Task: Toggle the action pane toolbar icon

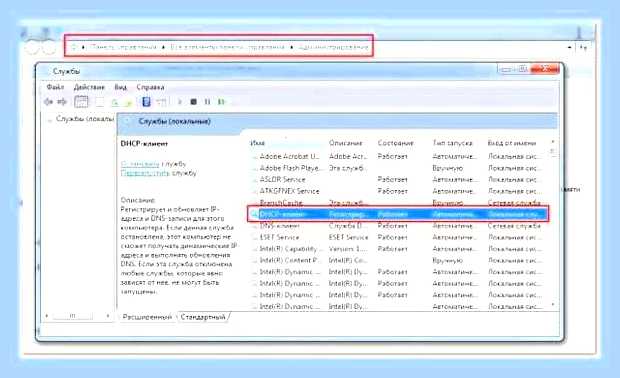Action: pos(161,102)
